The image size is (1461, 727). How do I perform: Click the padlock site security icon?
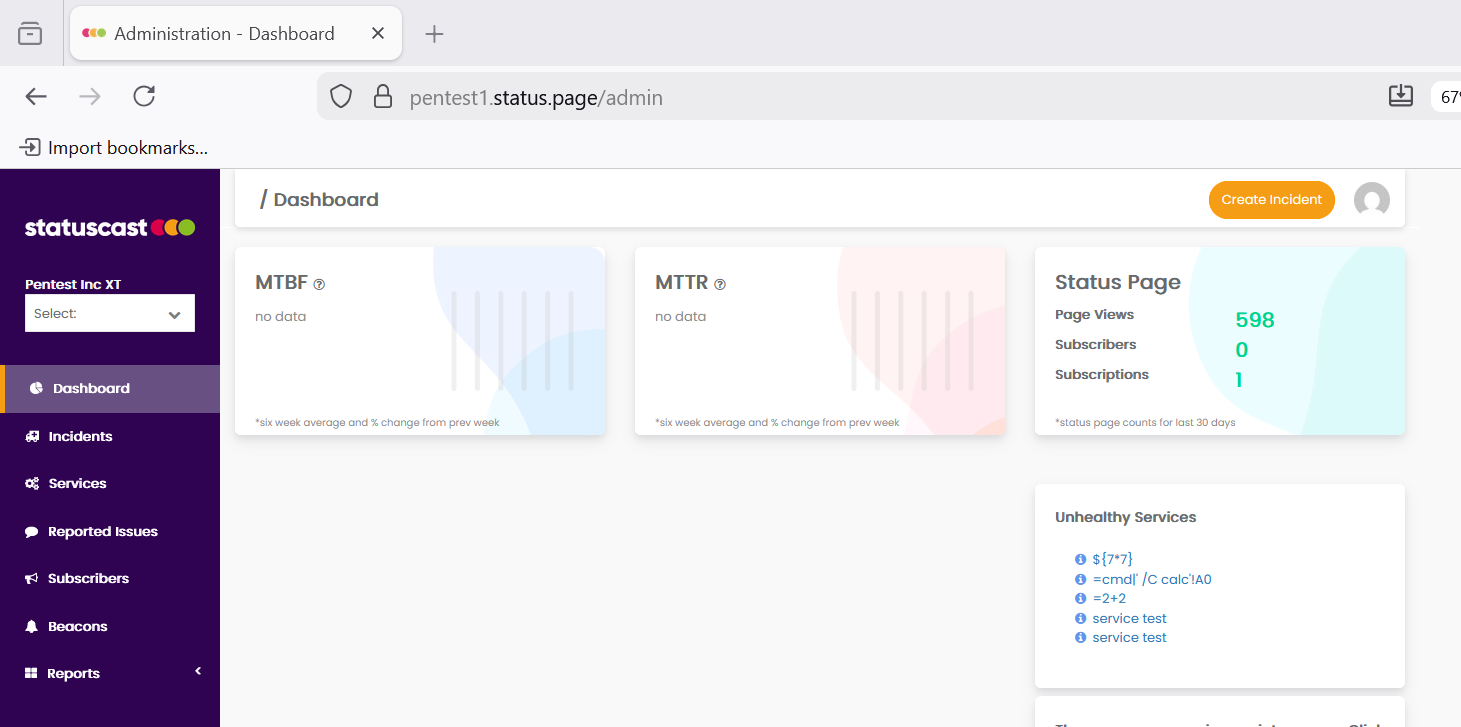pos(382,97)
